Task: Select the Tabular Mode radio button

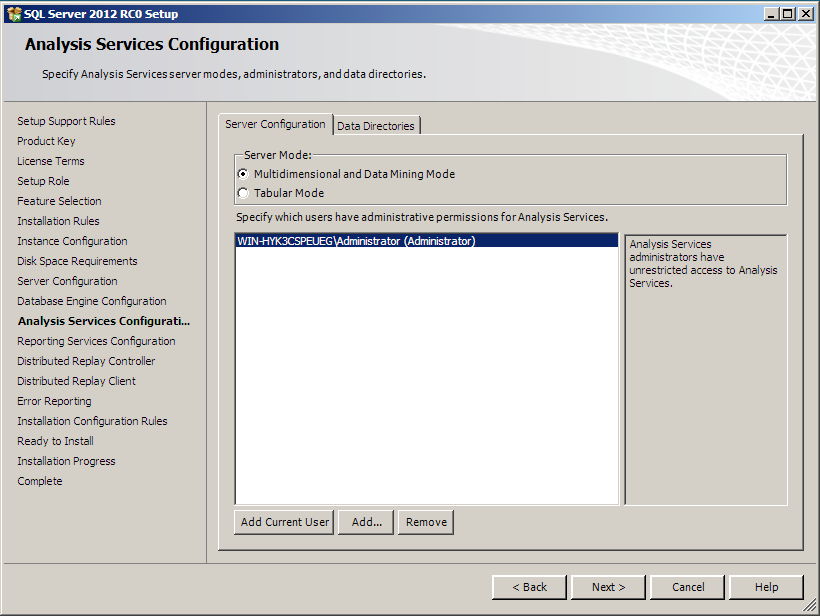Action: (x=243, y=193)
